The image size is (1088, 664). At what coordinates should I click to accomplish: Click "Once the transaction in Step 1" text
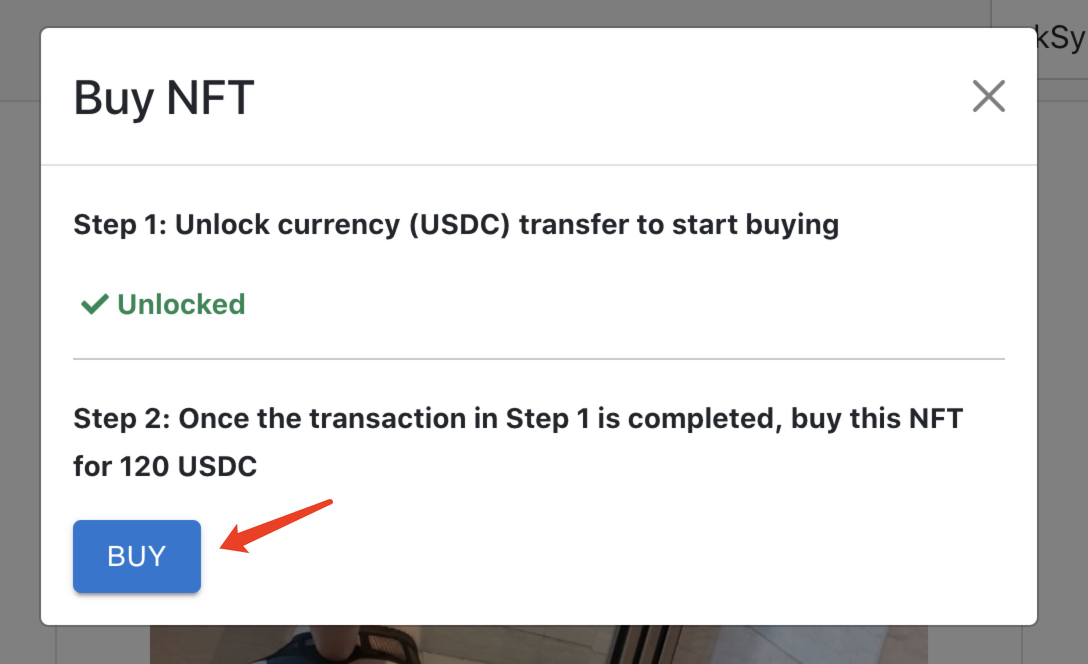pos(385,418)
